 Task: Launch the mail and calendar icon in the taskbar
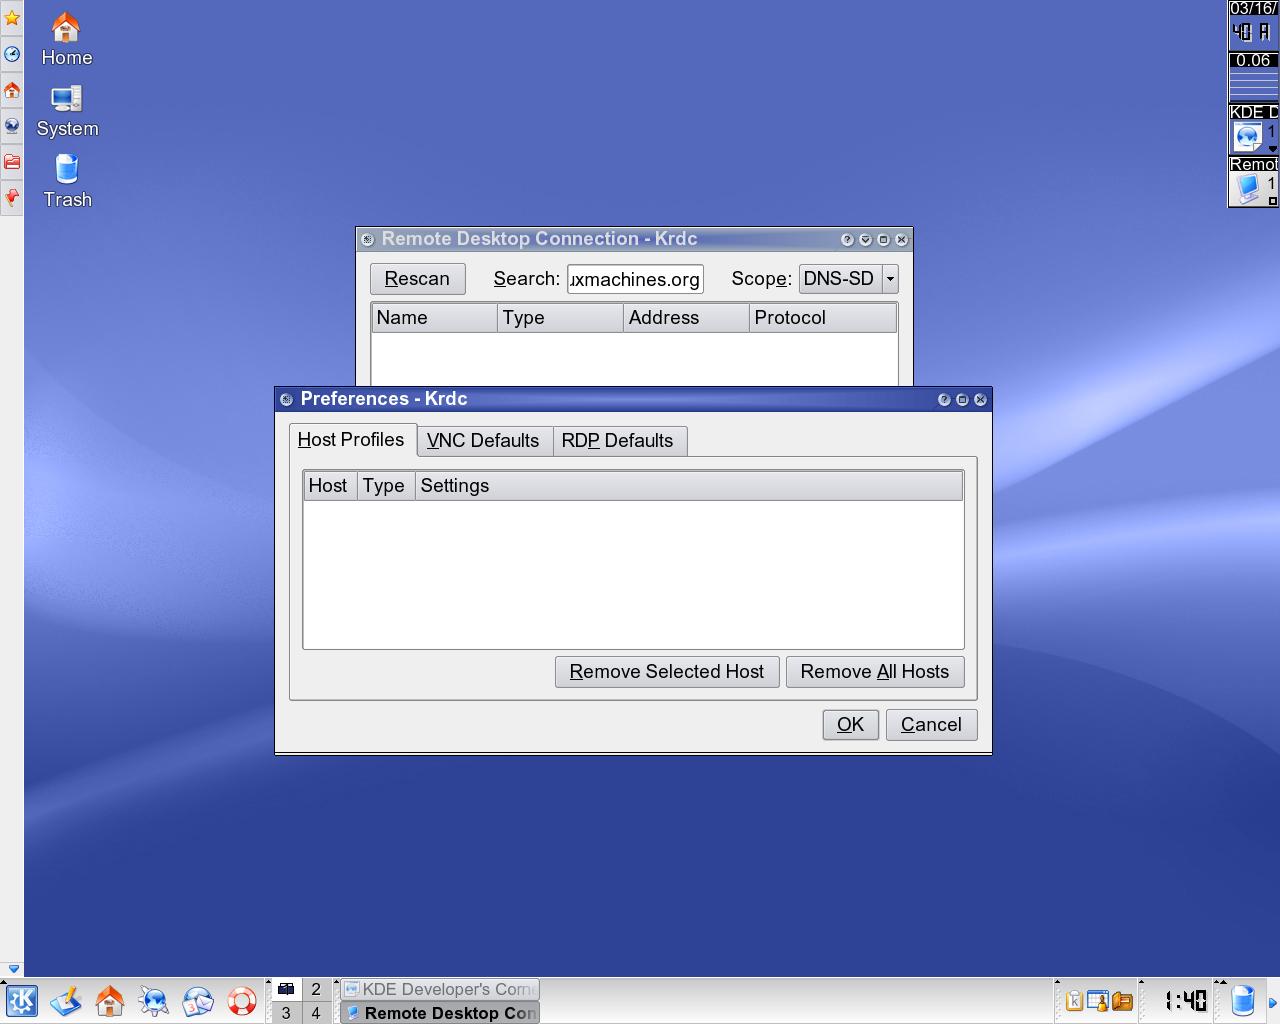pos(198,1001)
